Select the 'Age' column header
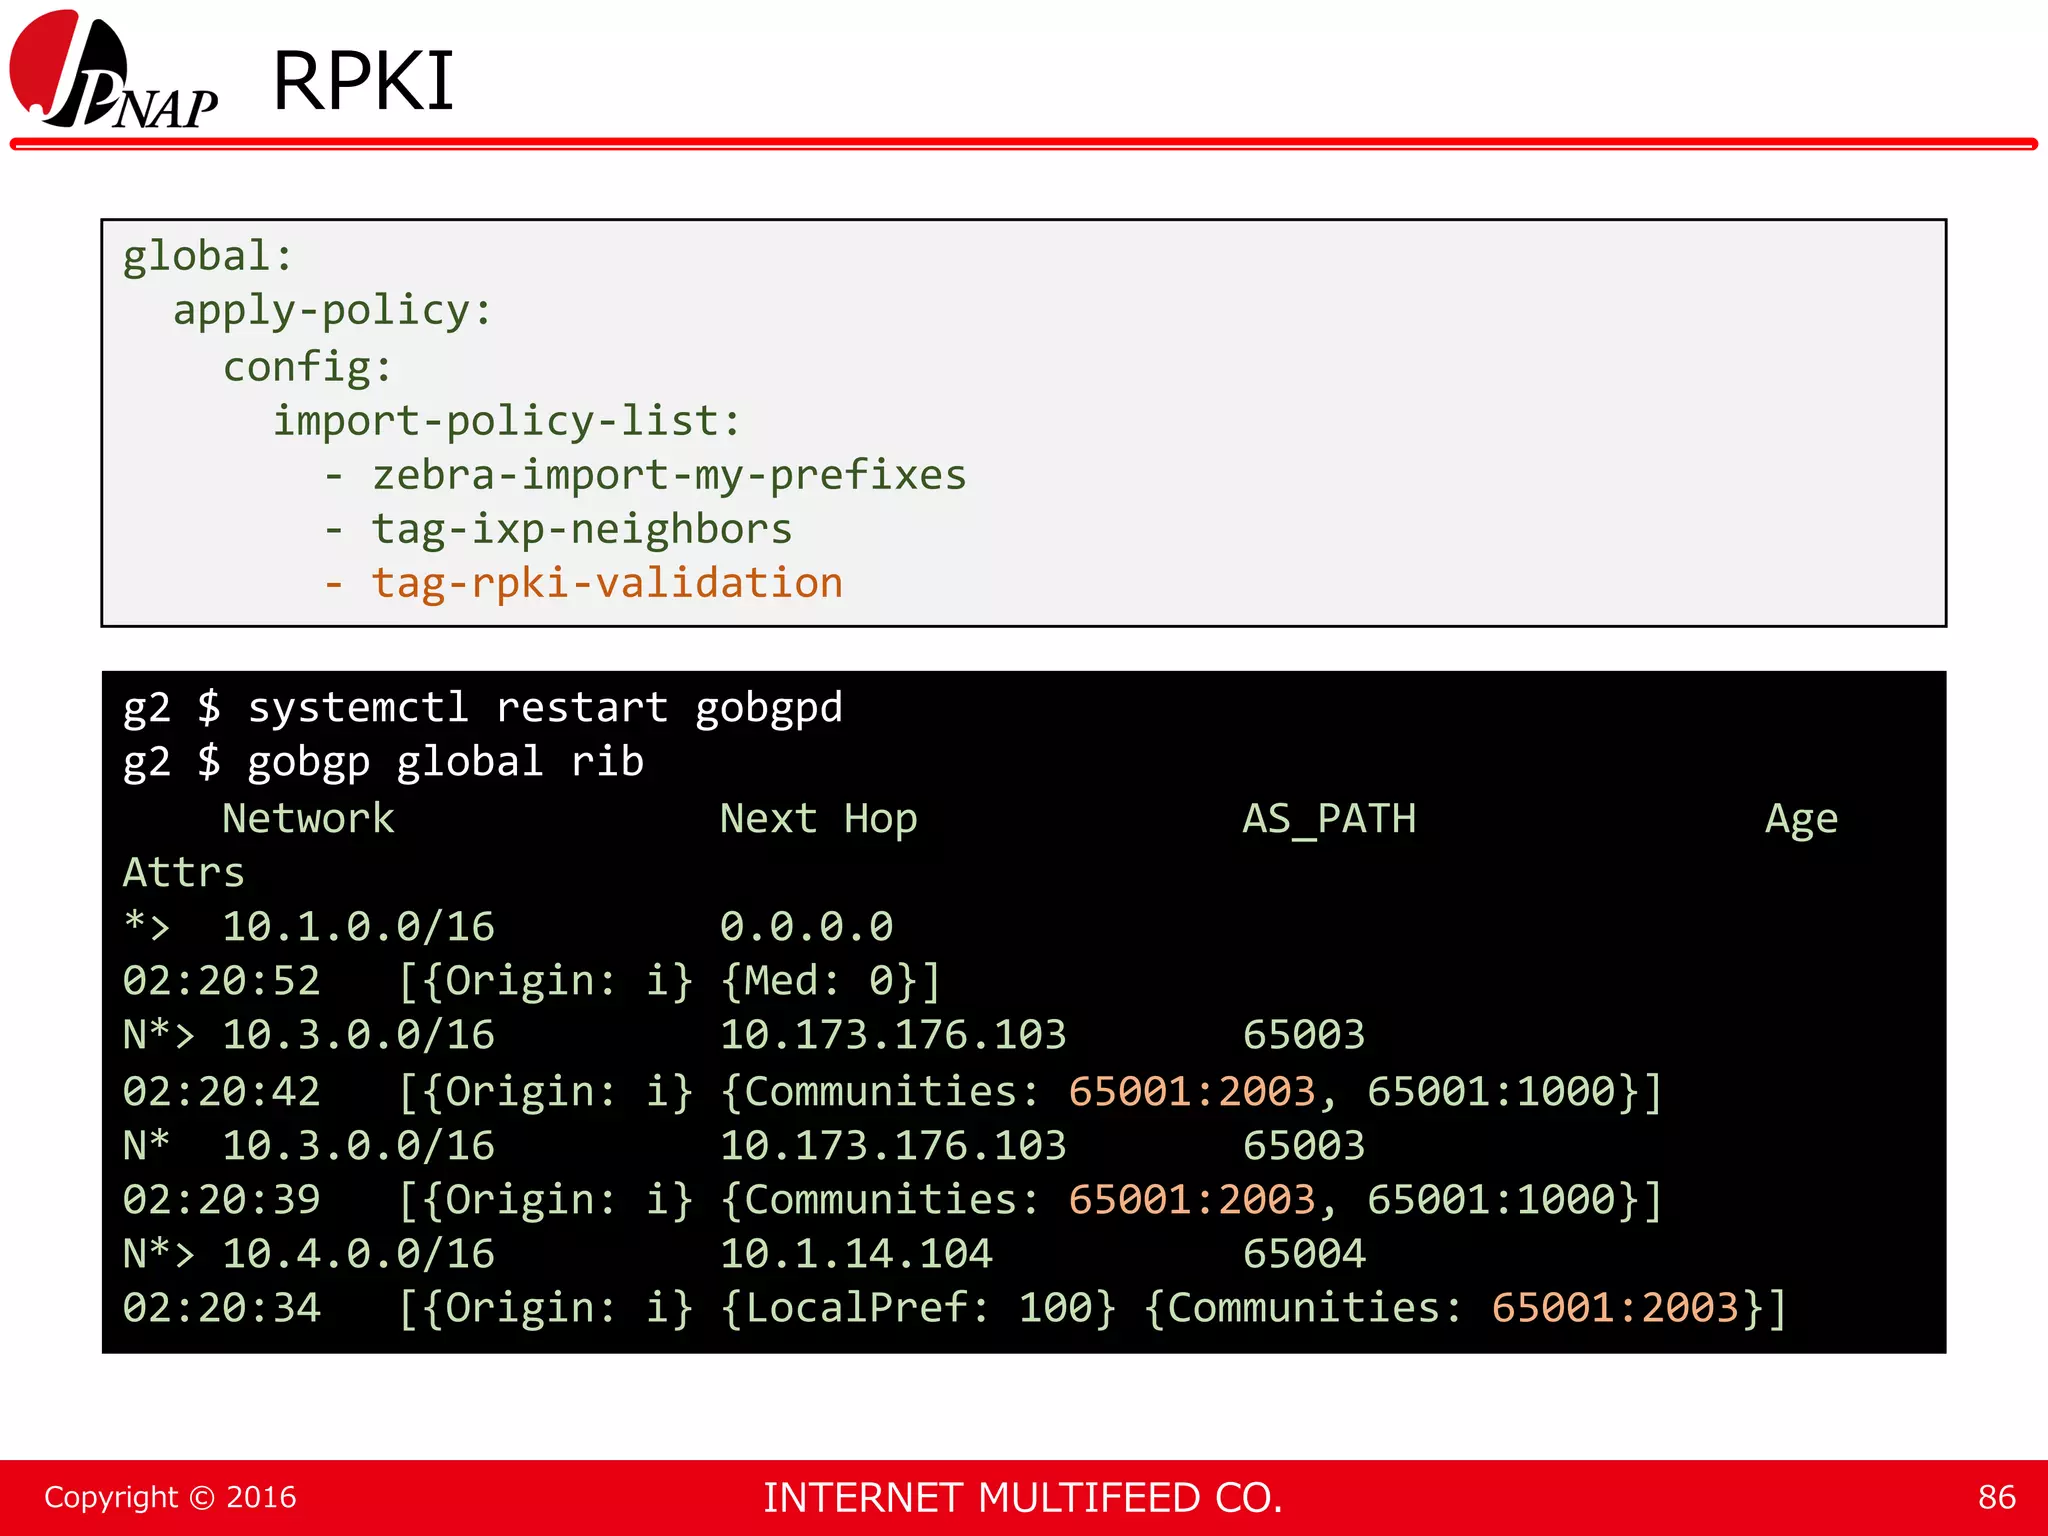The image size is (2048, 1536). pos(1801,820)
